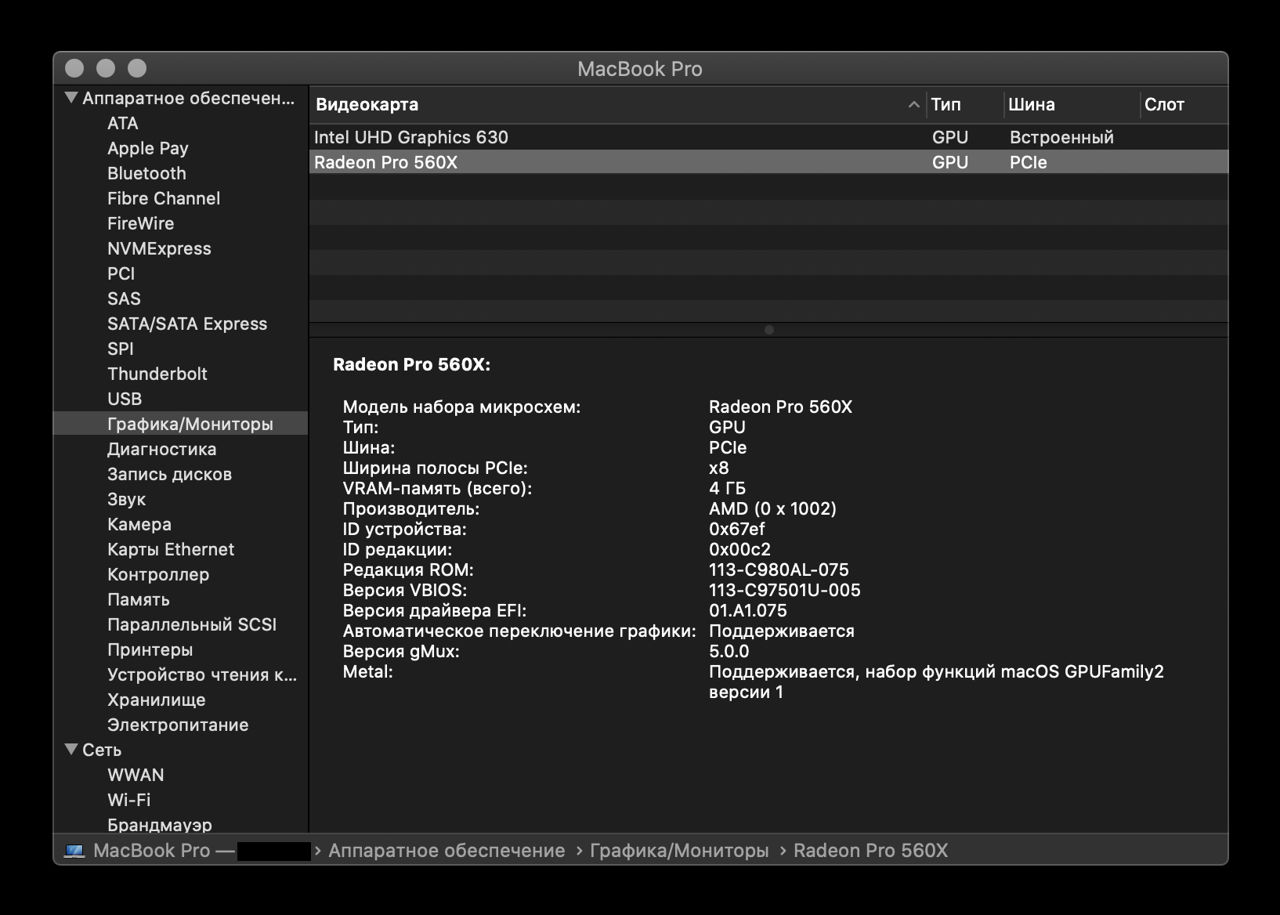Open Диагностика section
The image size is (1280, 915).
point(162,449)
